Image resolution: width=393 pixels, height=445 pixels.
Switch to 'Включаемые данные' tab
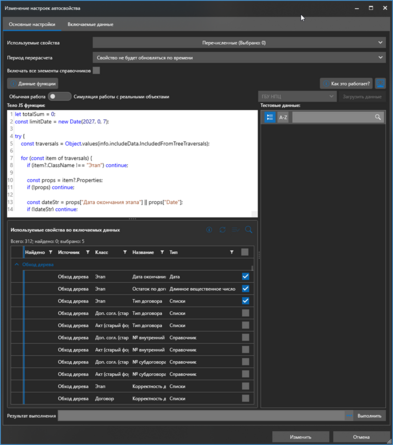point(90,24)
